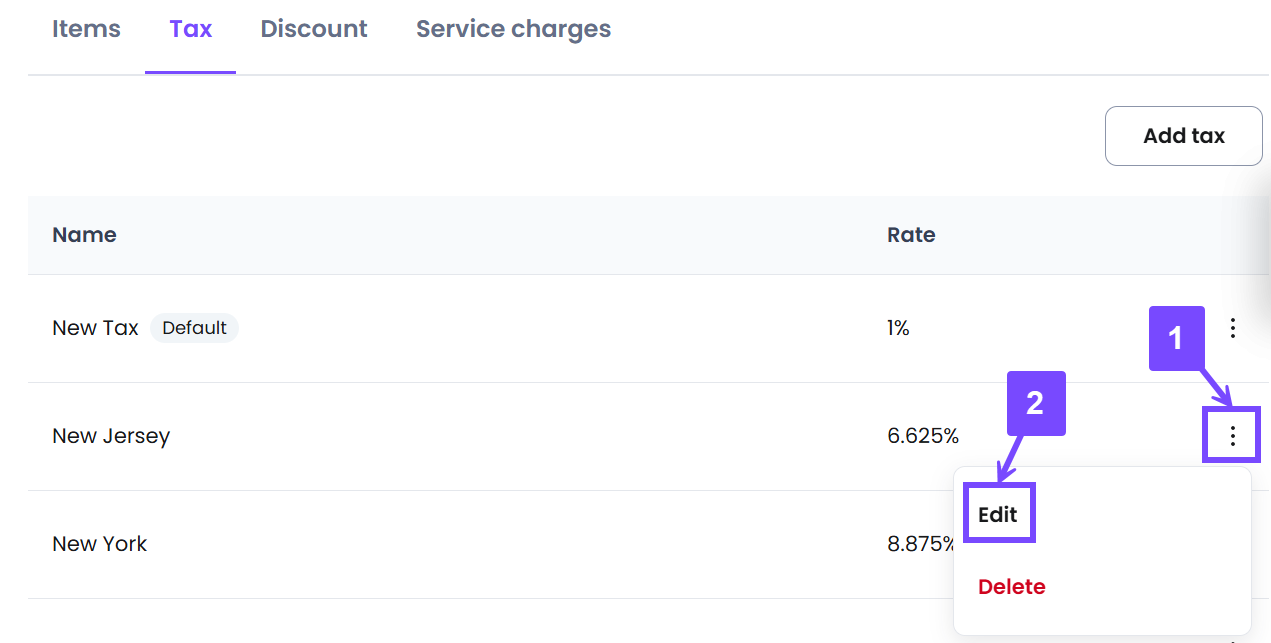Viewport: 1271px width, 643px height.
Task: Click the Rate column header
Action: click(911, 235)
